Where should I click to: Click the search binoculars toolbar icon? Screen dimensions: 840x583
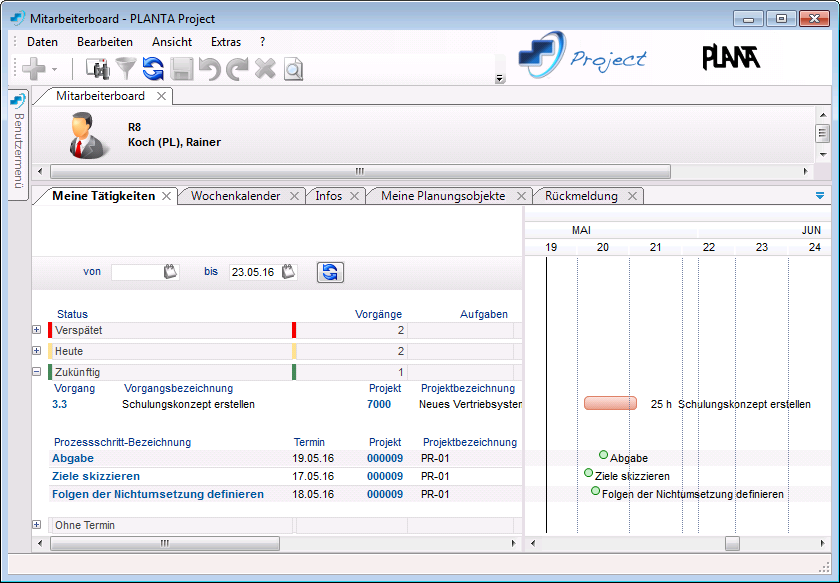(98, 68)
